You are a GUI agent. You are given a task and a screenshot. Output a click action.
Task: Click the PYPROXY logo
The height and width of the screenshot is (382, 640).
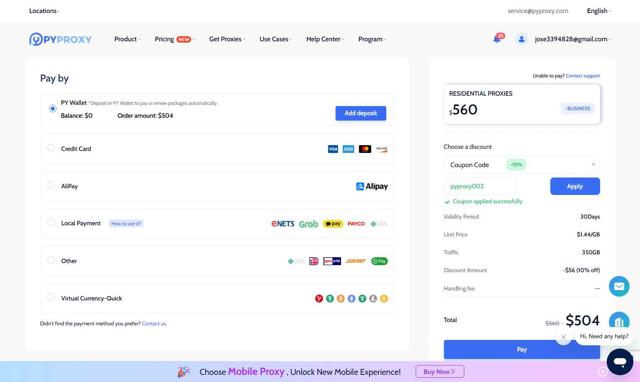(x=60, y=39)
